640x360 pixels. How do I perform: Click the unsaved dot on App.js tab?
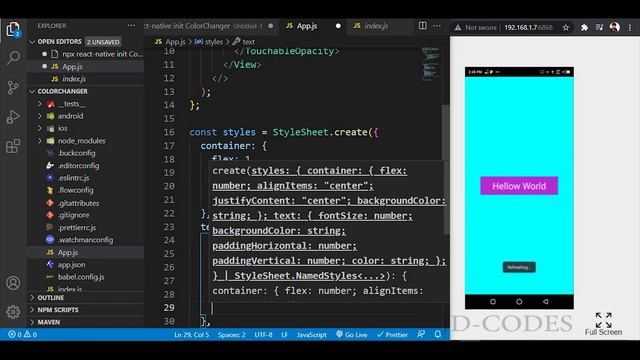[338, 26]
